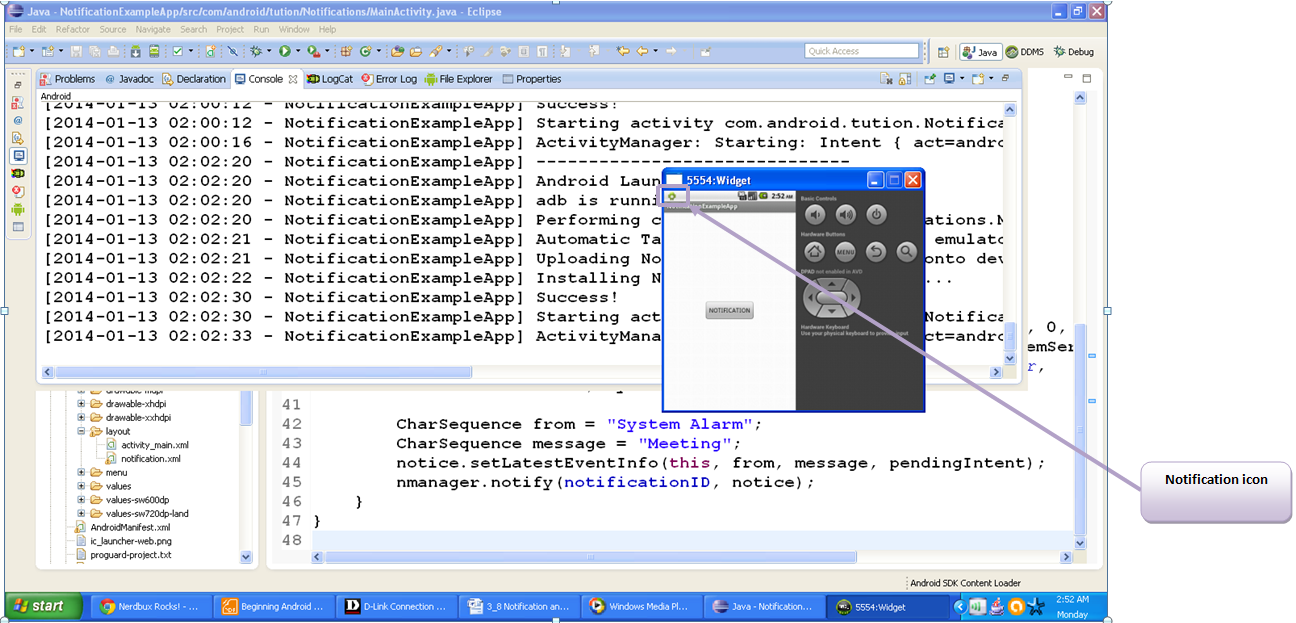Click the Android robot icon in left sidebar
Image resolution: width=1296 pixels, height=623 pixels.
[x=17, y=209]
